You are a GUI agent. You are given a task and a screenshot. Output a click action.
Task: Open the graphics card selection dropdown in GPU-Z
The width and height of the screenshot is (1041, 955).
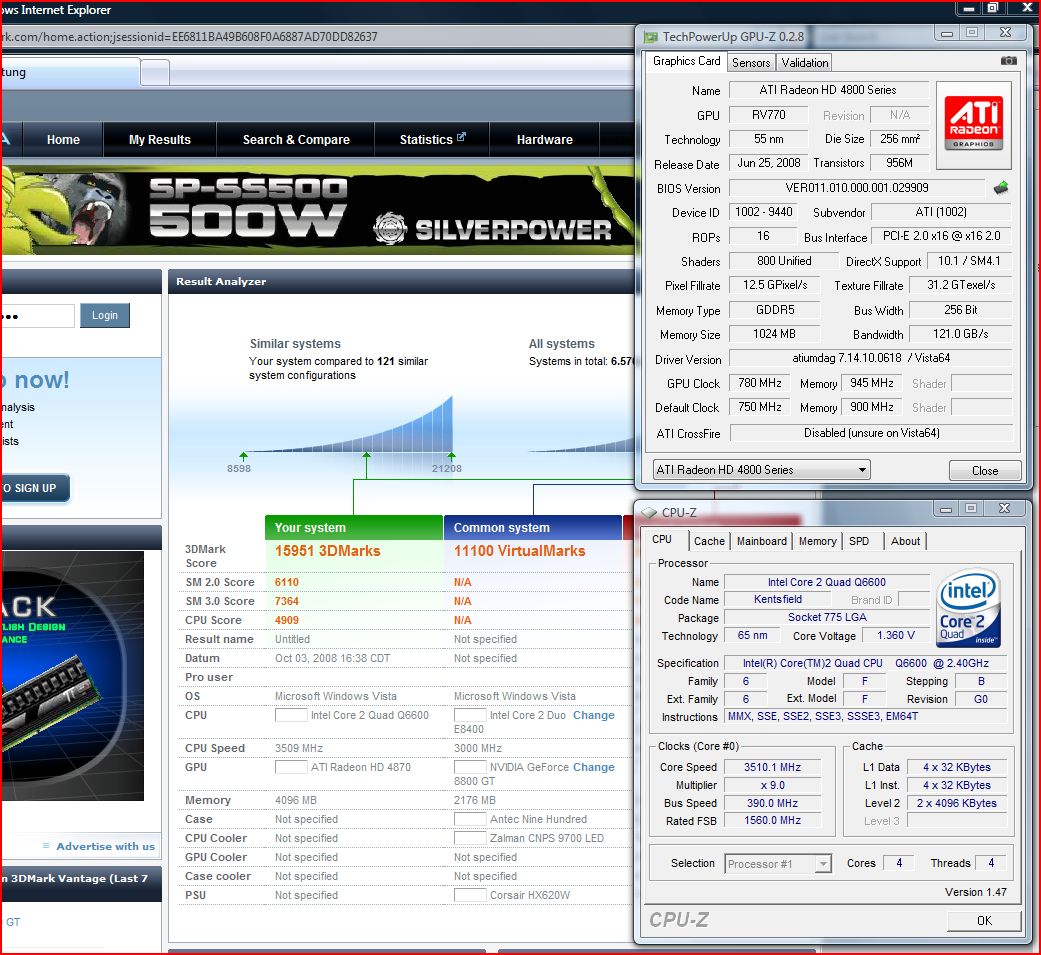(x=761, y=470)
